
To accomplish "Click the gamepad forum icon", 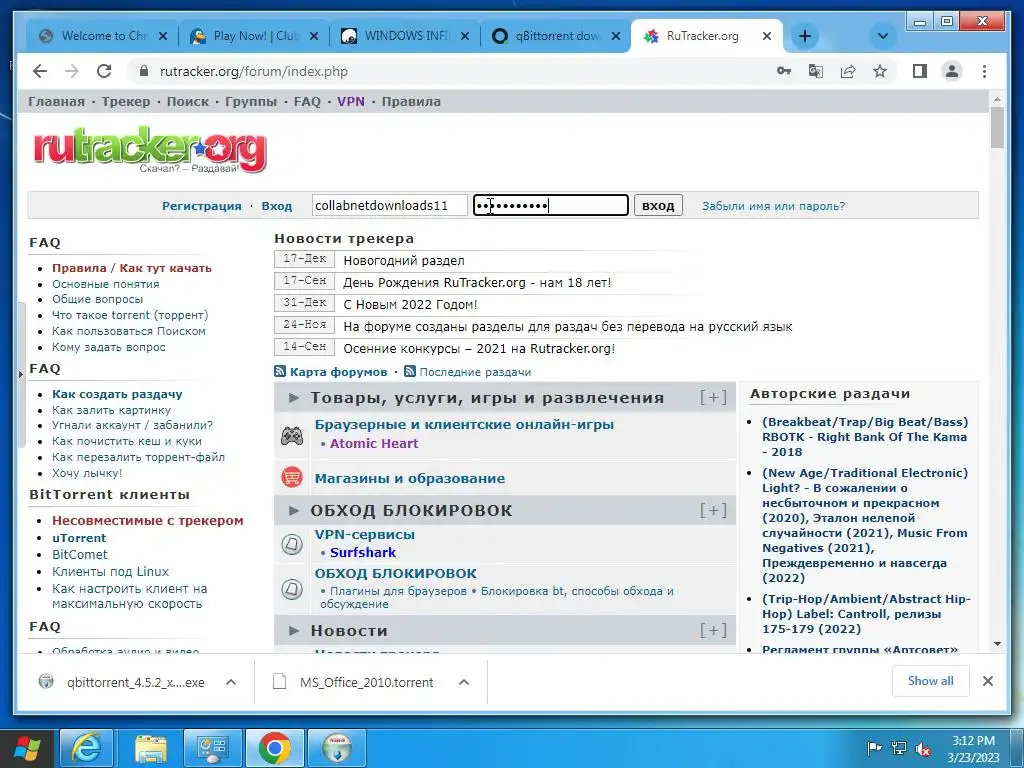I will (x=292, y=436).
